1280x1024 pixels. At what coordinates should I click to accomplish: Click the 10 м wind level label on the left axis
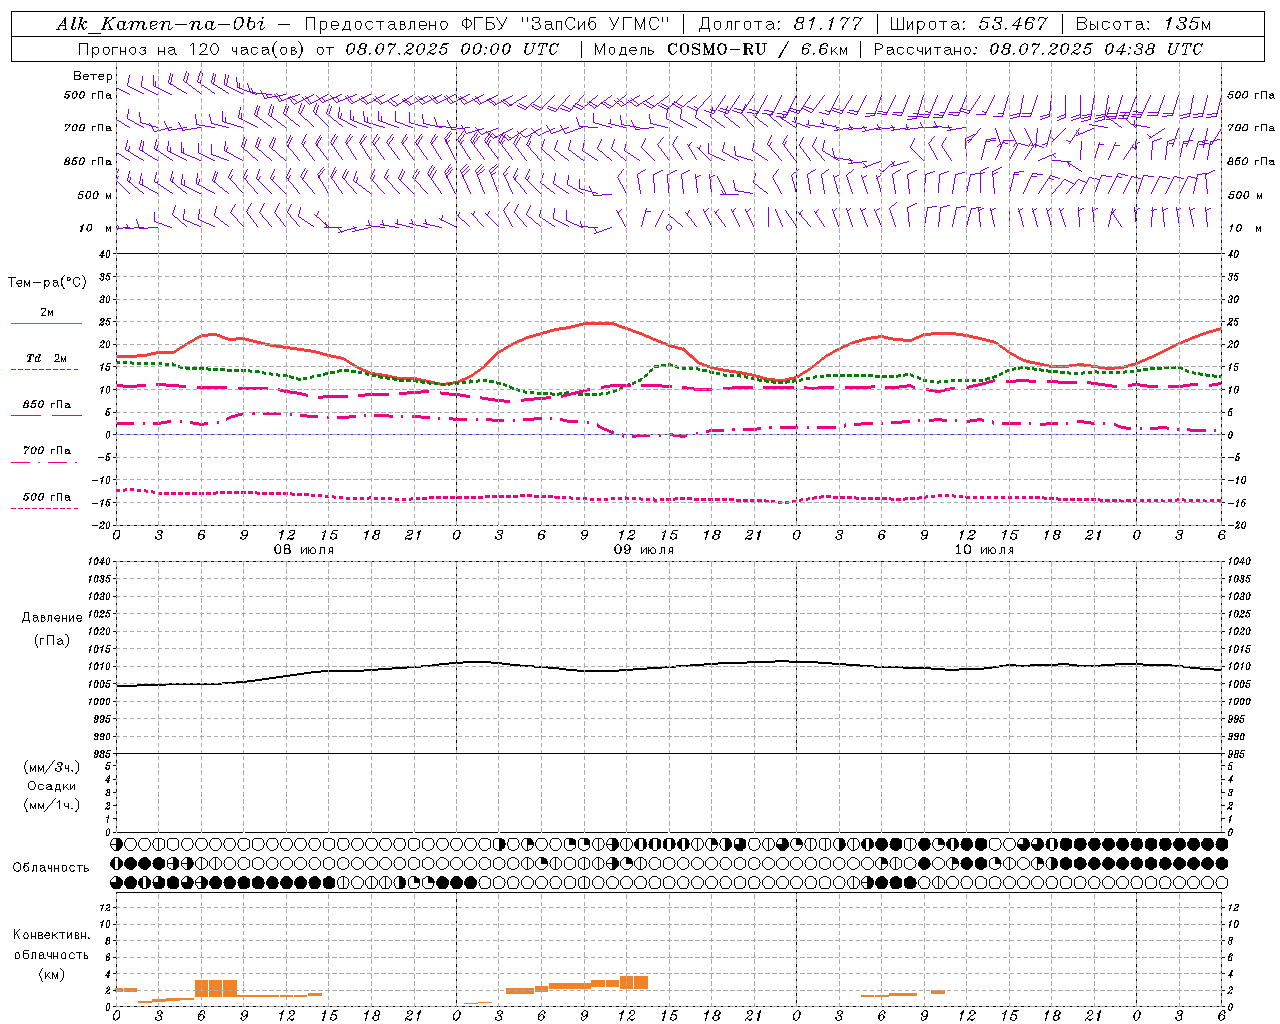(96, 228)
